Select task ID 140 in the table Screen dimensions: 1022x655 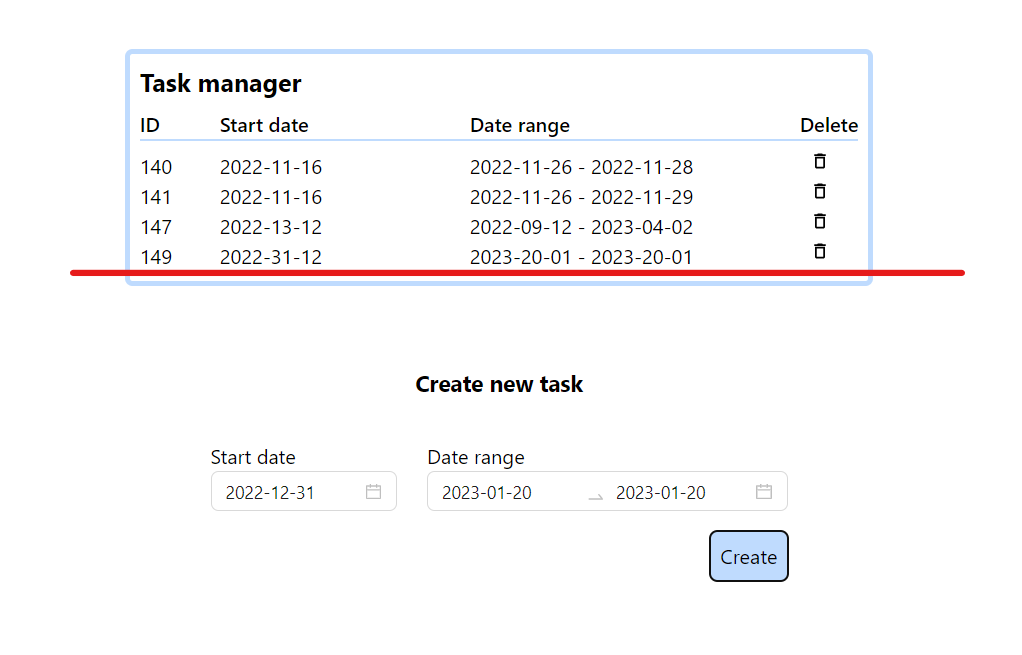click(x=156, y=167)
